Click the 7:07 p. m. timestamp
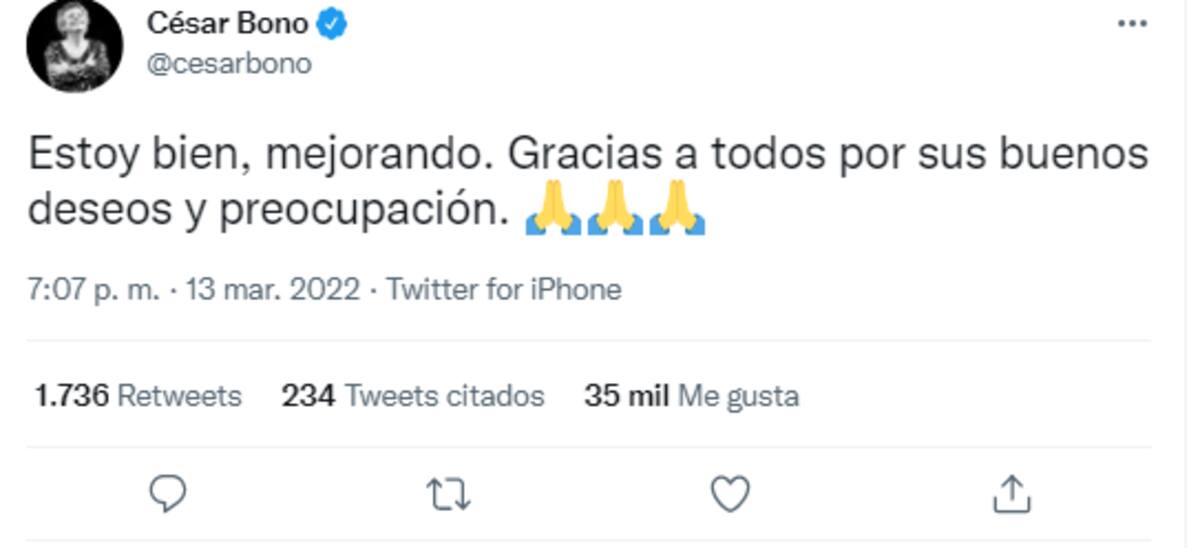This screenshot has height=548, width=1200. (93, 290)
